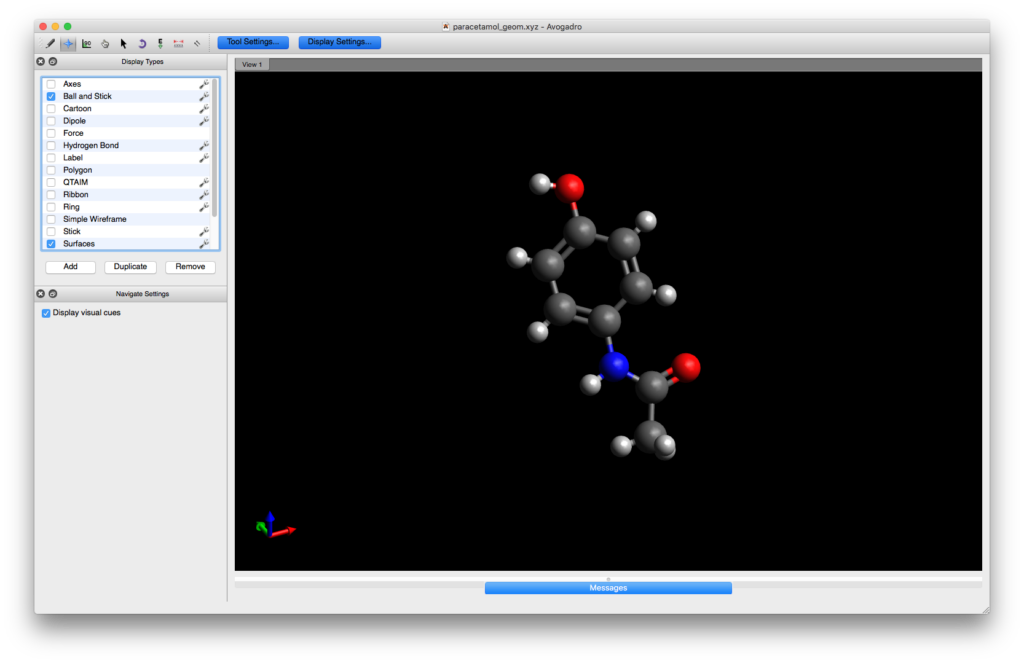Open the Tool Settings panel
This screenshot has height=663, width=1024.
click(253, 42)
